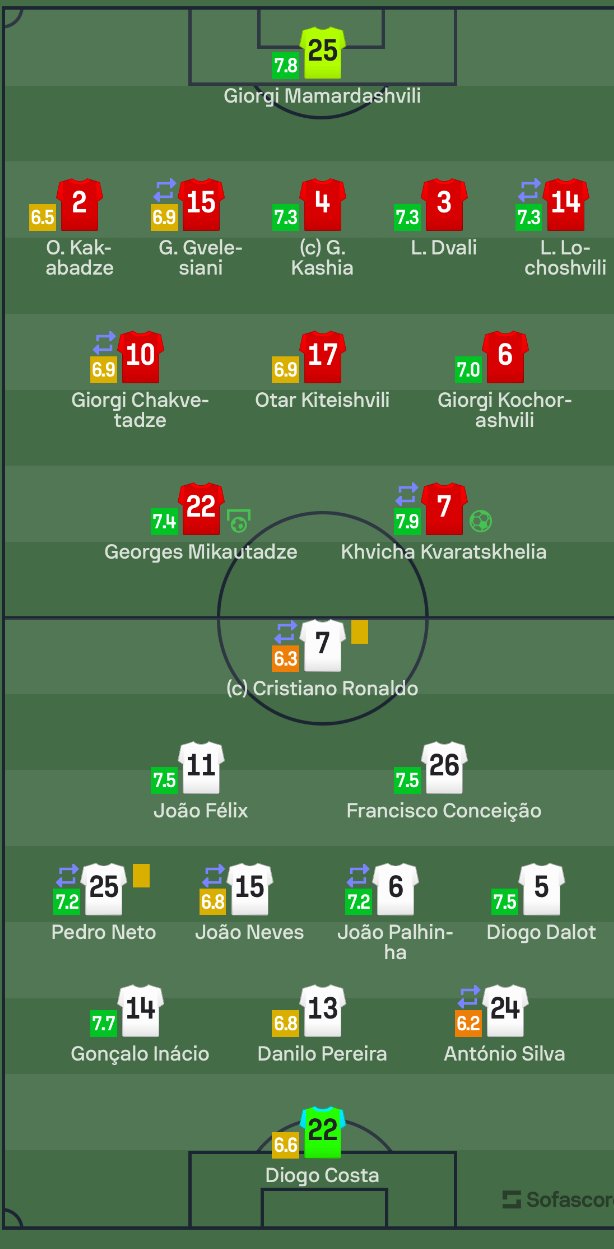
Task: Click Gonçalo Inácio's number 14 shirt
Action: [140, 1010]
